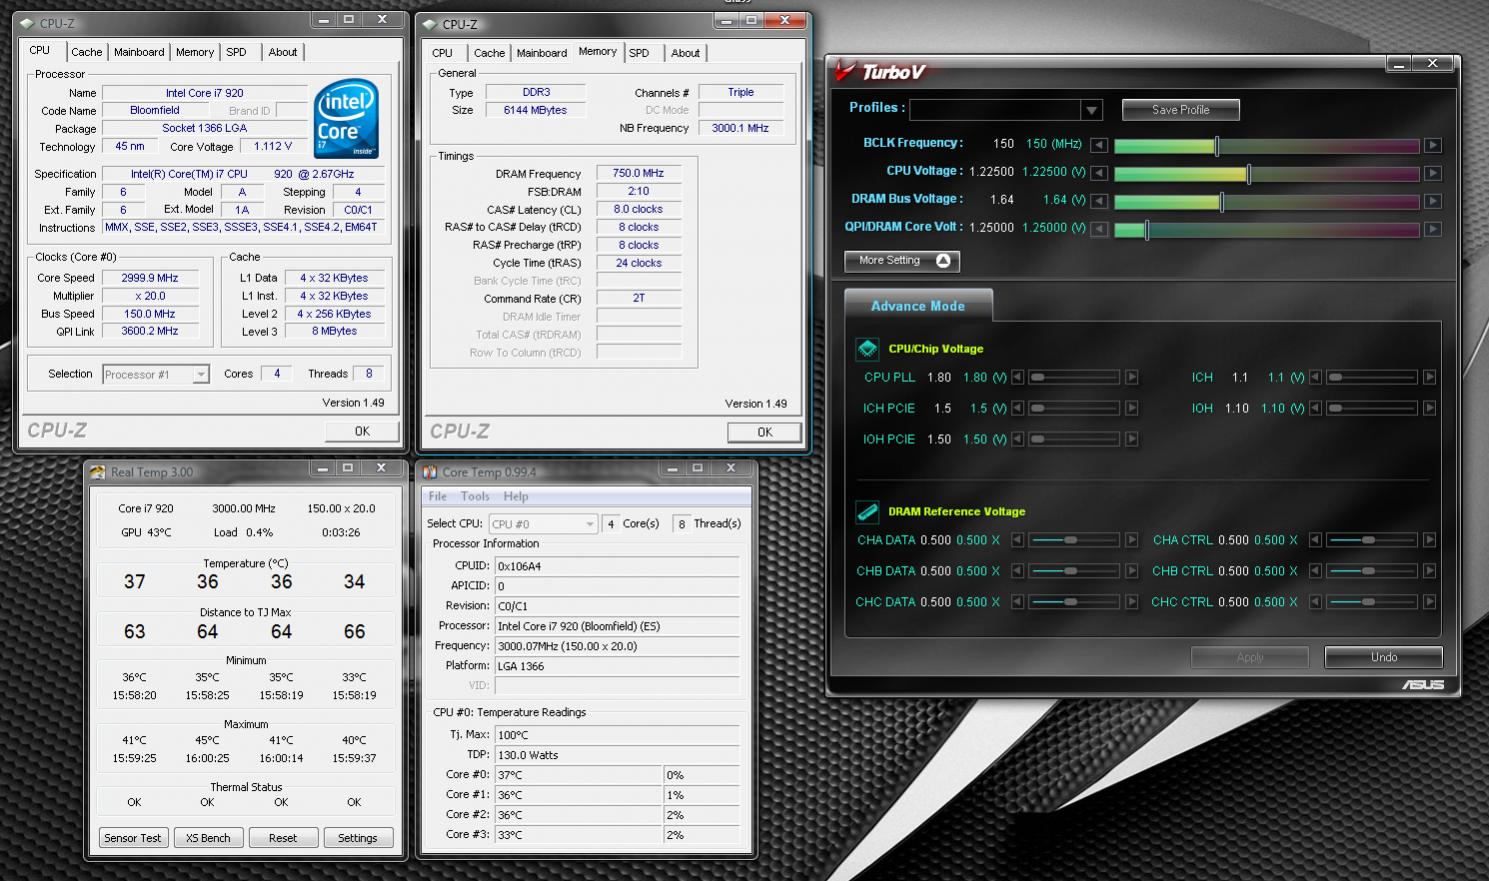Increase CHB DATA reference with right arrow
The height and width of the screenshot is (881, 1489).
pyautogui.click(x=1132, y=571)
